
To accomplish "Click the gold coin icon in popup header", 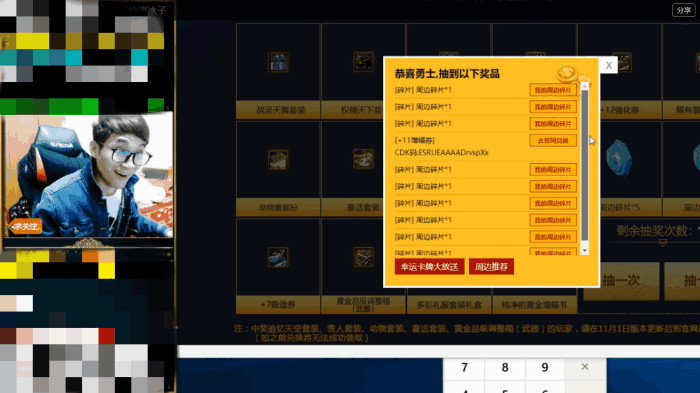I will tap(567, 73).
